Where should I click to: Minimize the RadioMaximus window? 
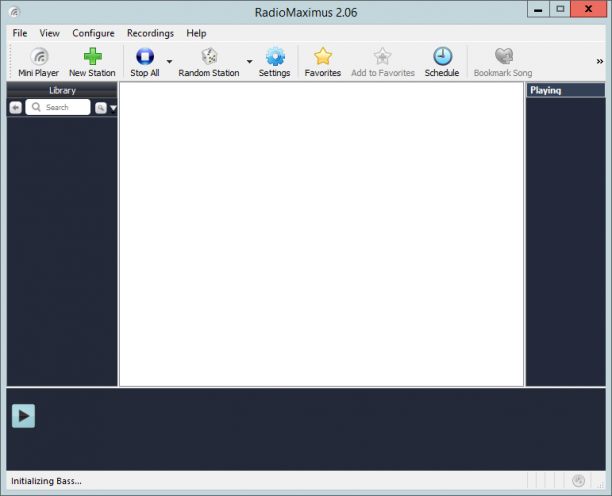point(538,9)
